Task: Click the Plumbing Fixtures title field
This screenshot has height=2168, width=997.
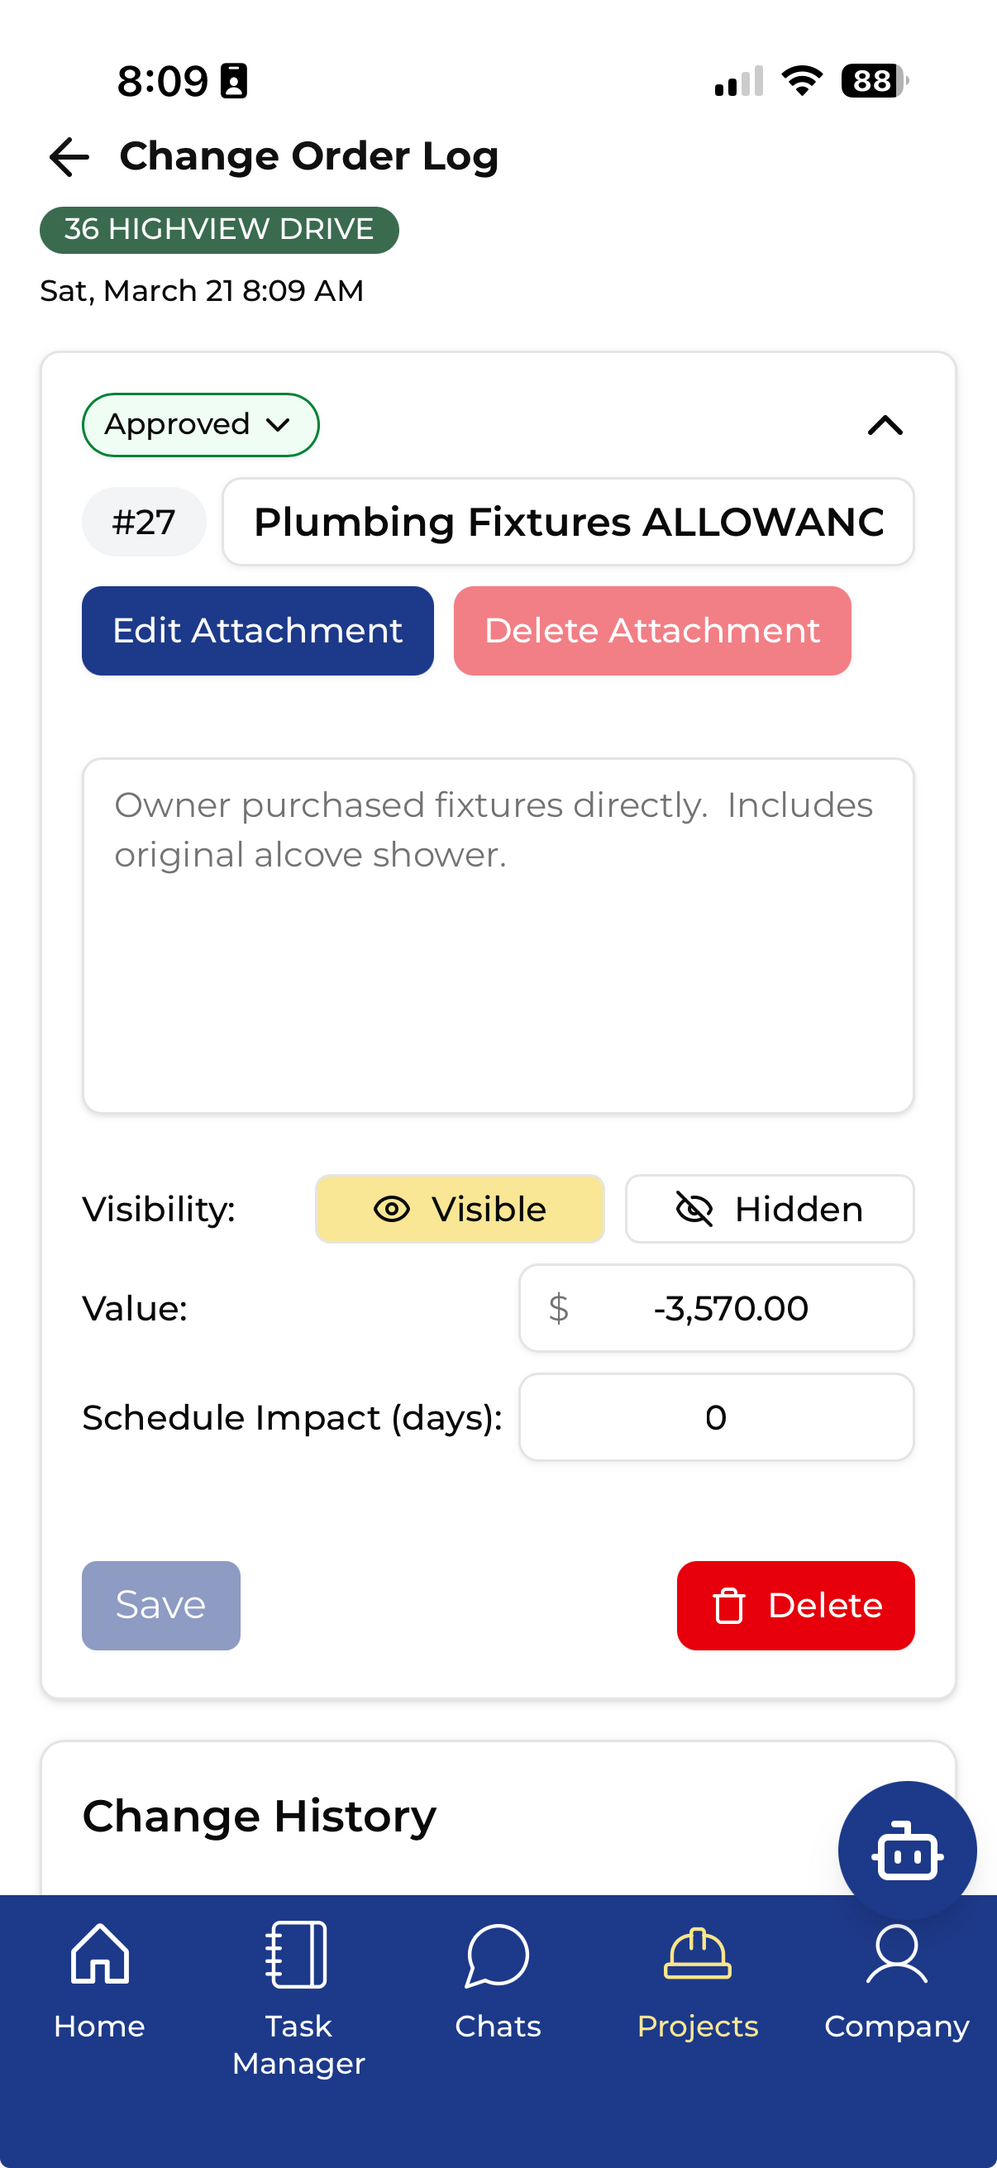Action: (x=568, y=522)
